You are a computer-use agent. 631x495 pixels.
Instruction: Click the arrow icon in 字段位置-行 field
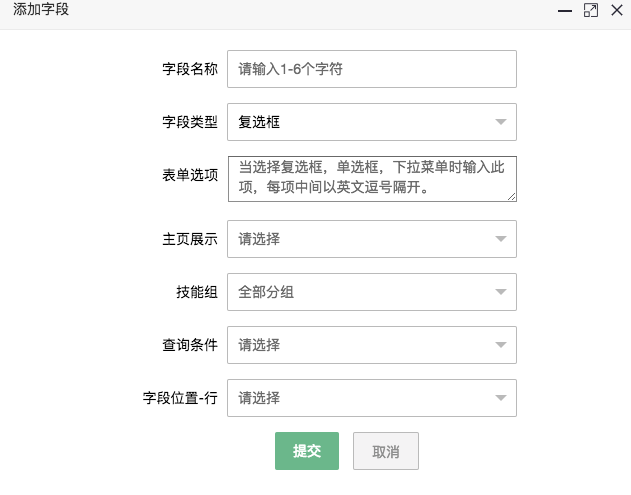pyautogui.click(x=501, y=398)
